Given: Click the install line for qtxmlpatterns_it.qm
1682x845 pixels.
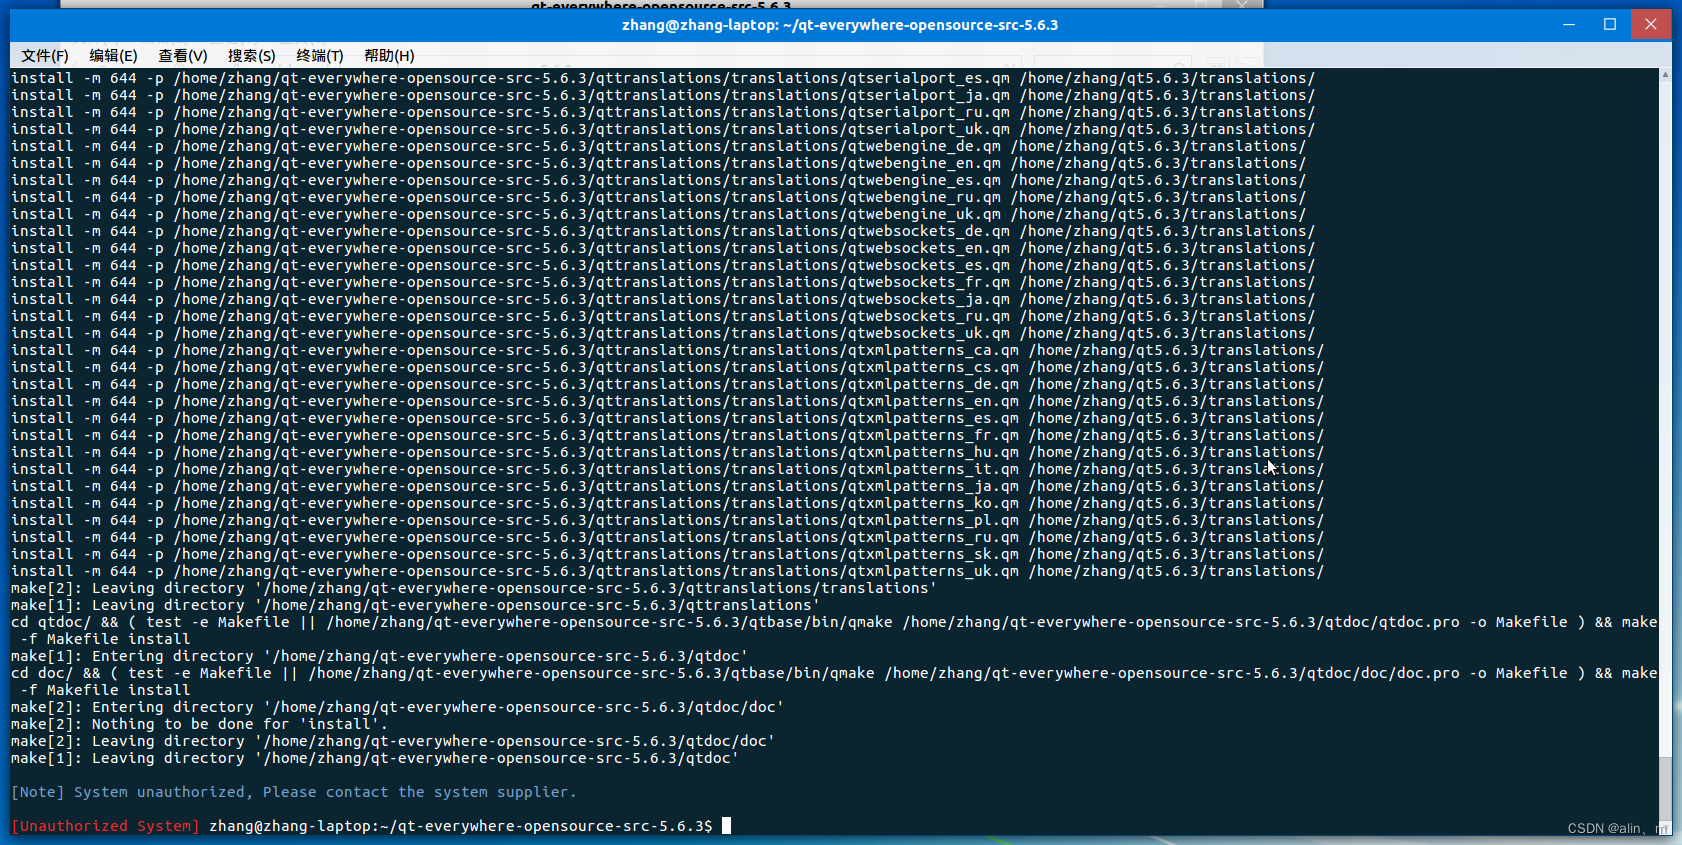Looking at the screenshot, I should point(668,469).
